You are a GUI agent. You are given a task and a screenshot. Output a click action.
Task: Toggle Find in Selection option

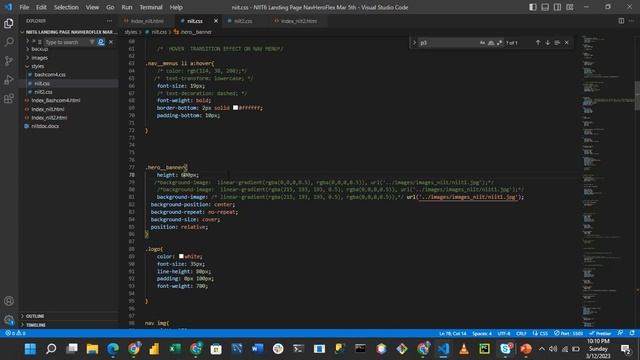[557, 42]
